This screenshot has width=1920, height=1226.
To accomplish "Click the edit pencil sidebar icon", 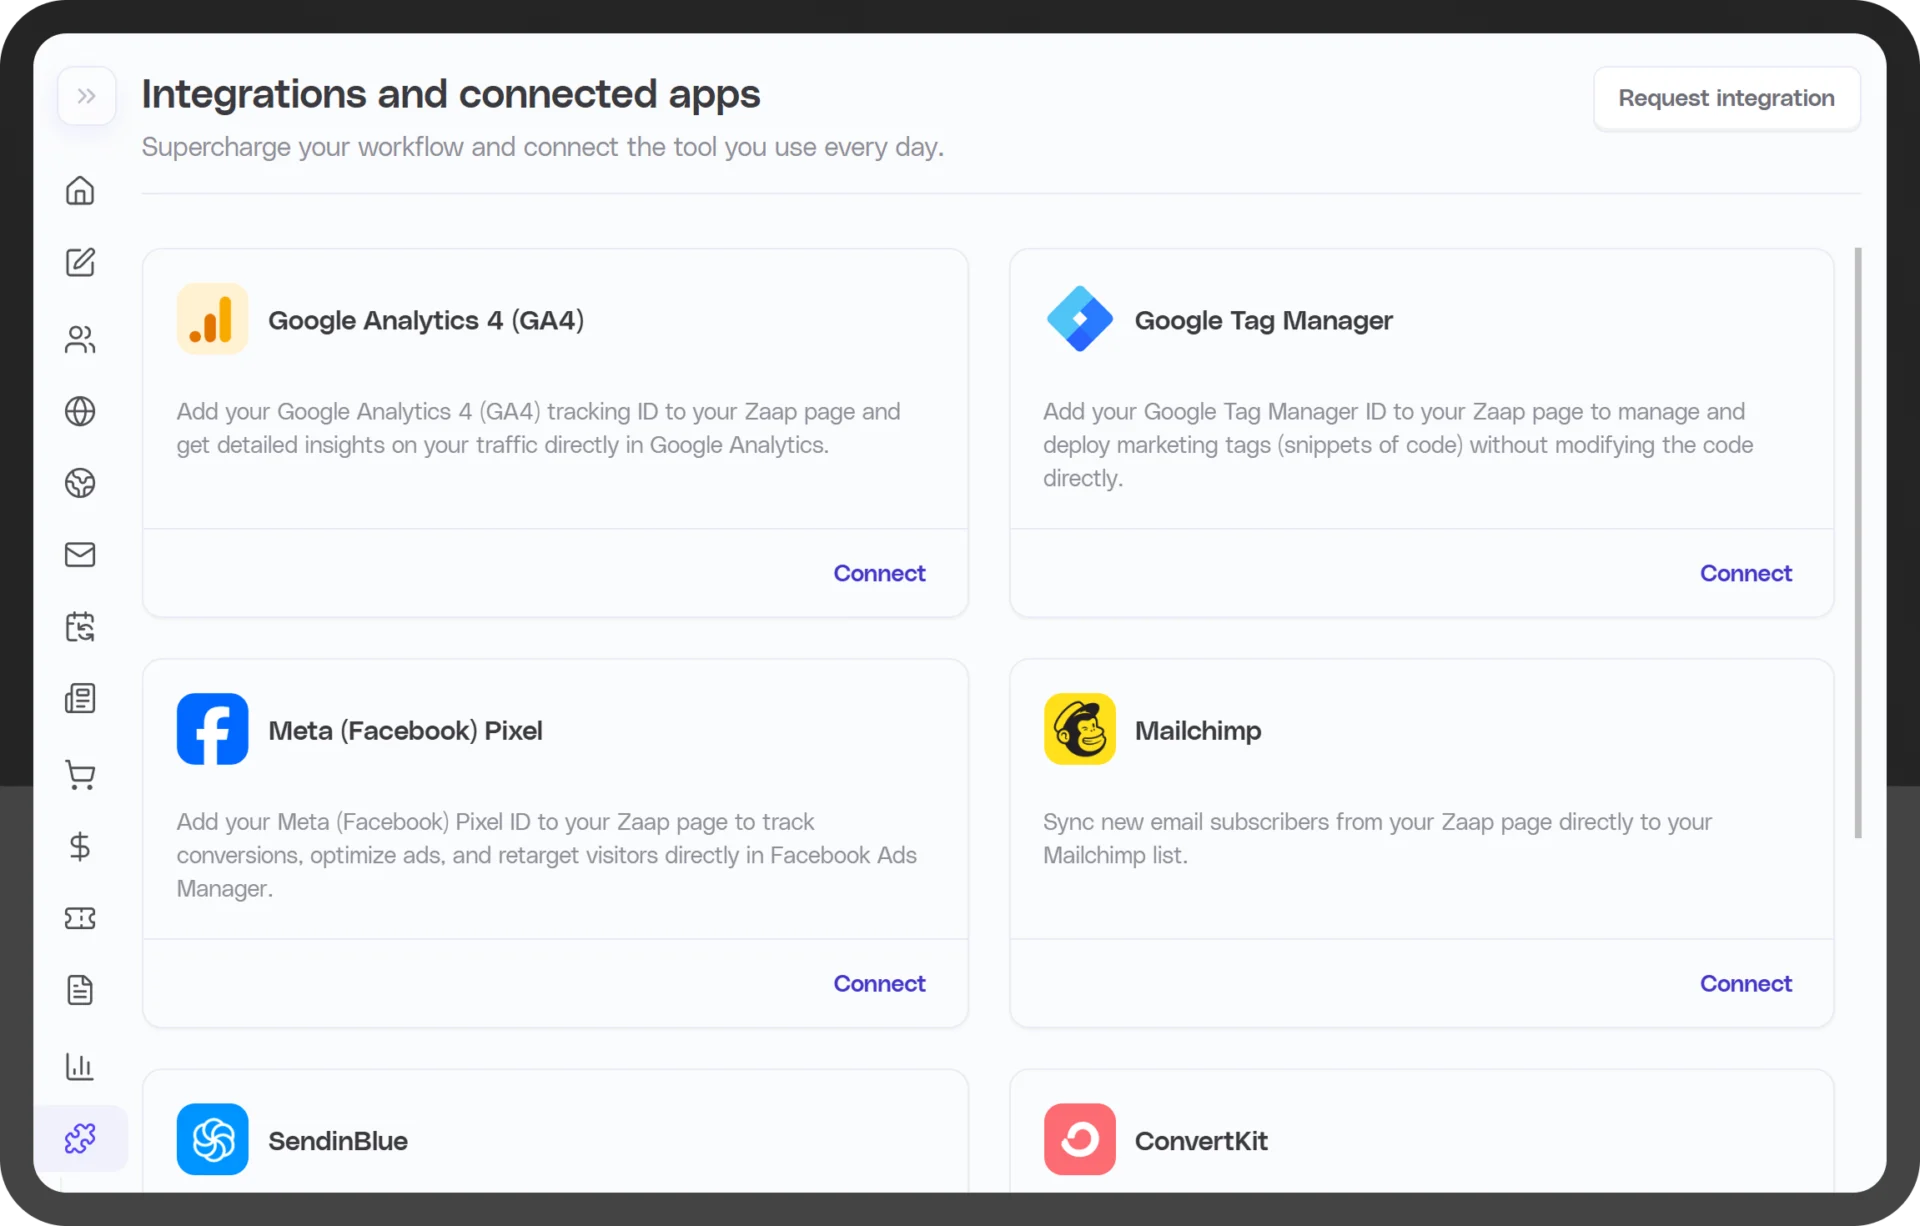I will coord(80,262).
